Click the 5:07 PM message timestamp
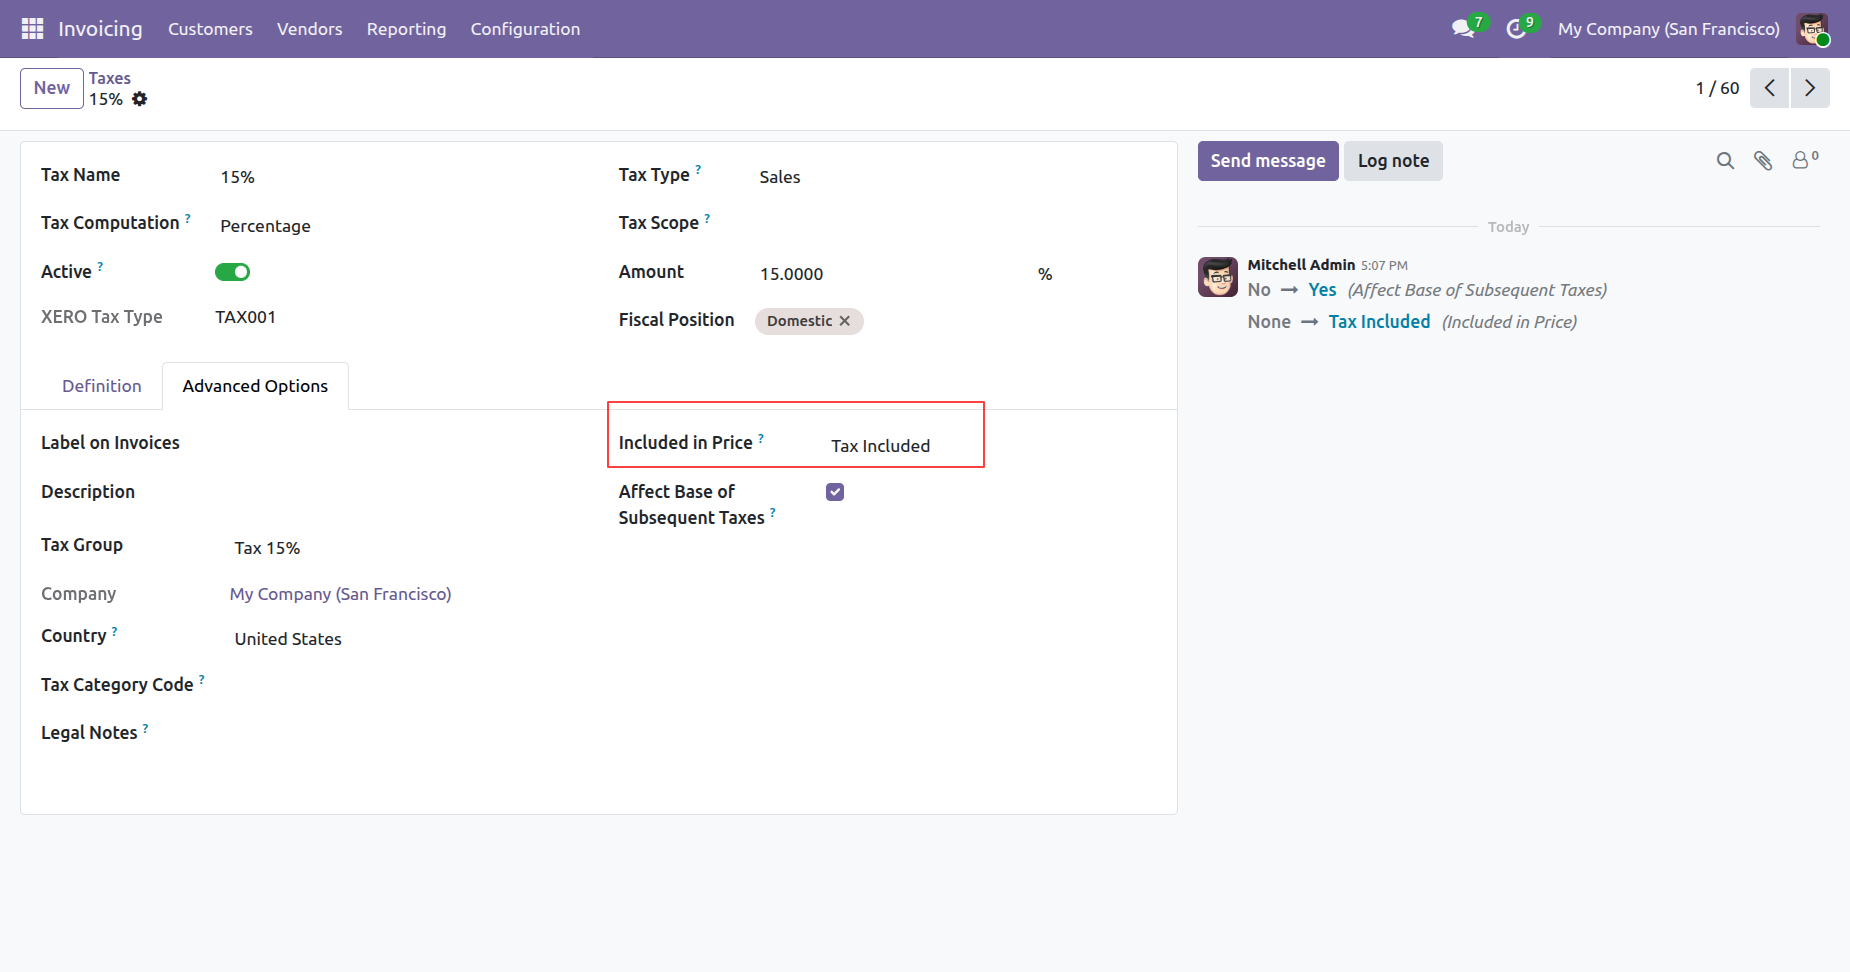1850x972 pixels. [x=1384, y=266]
